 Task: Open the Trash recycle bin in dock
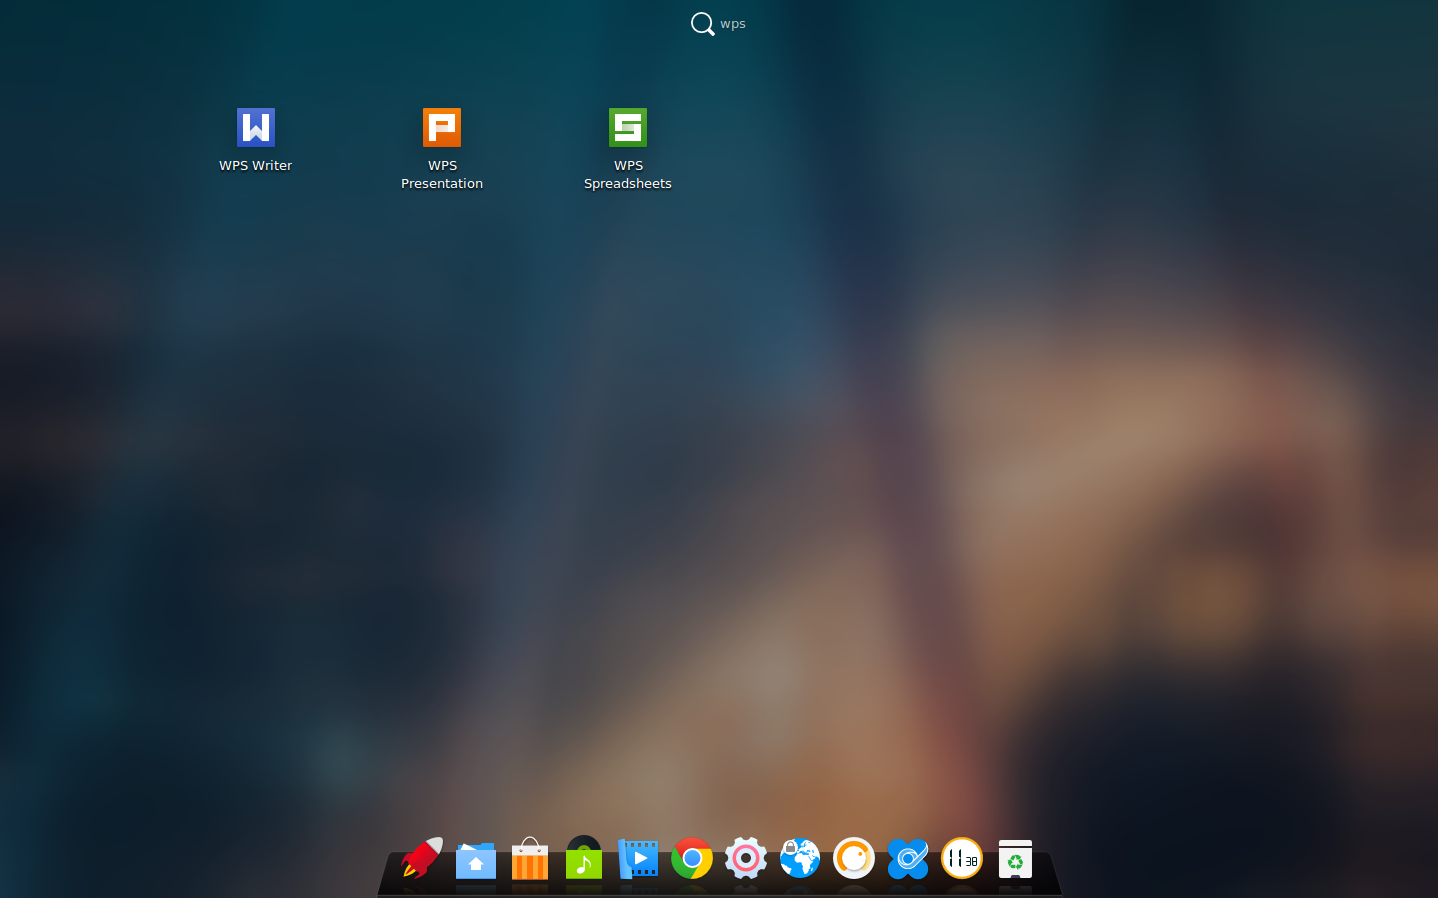[x=1015, y=859]
